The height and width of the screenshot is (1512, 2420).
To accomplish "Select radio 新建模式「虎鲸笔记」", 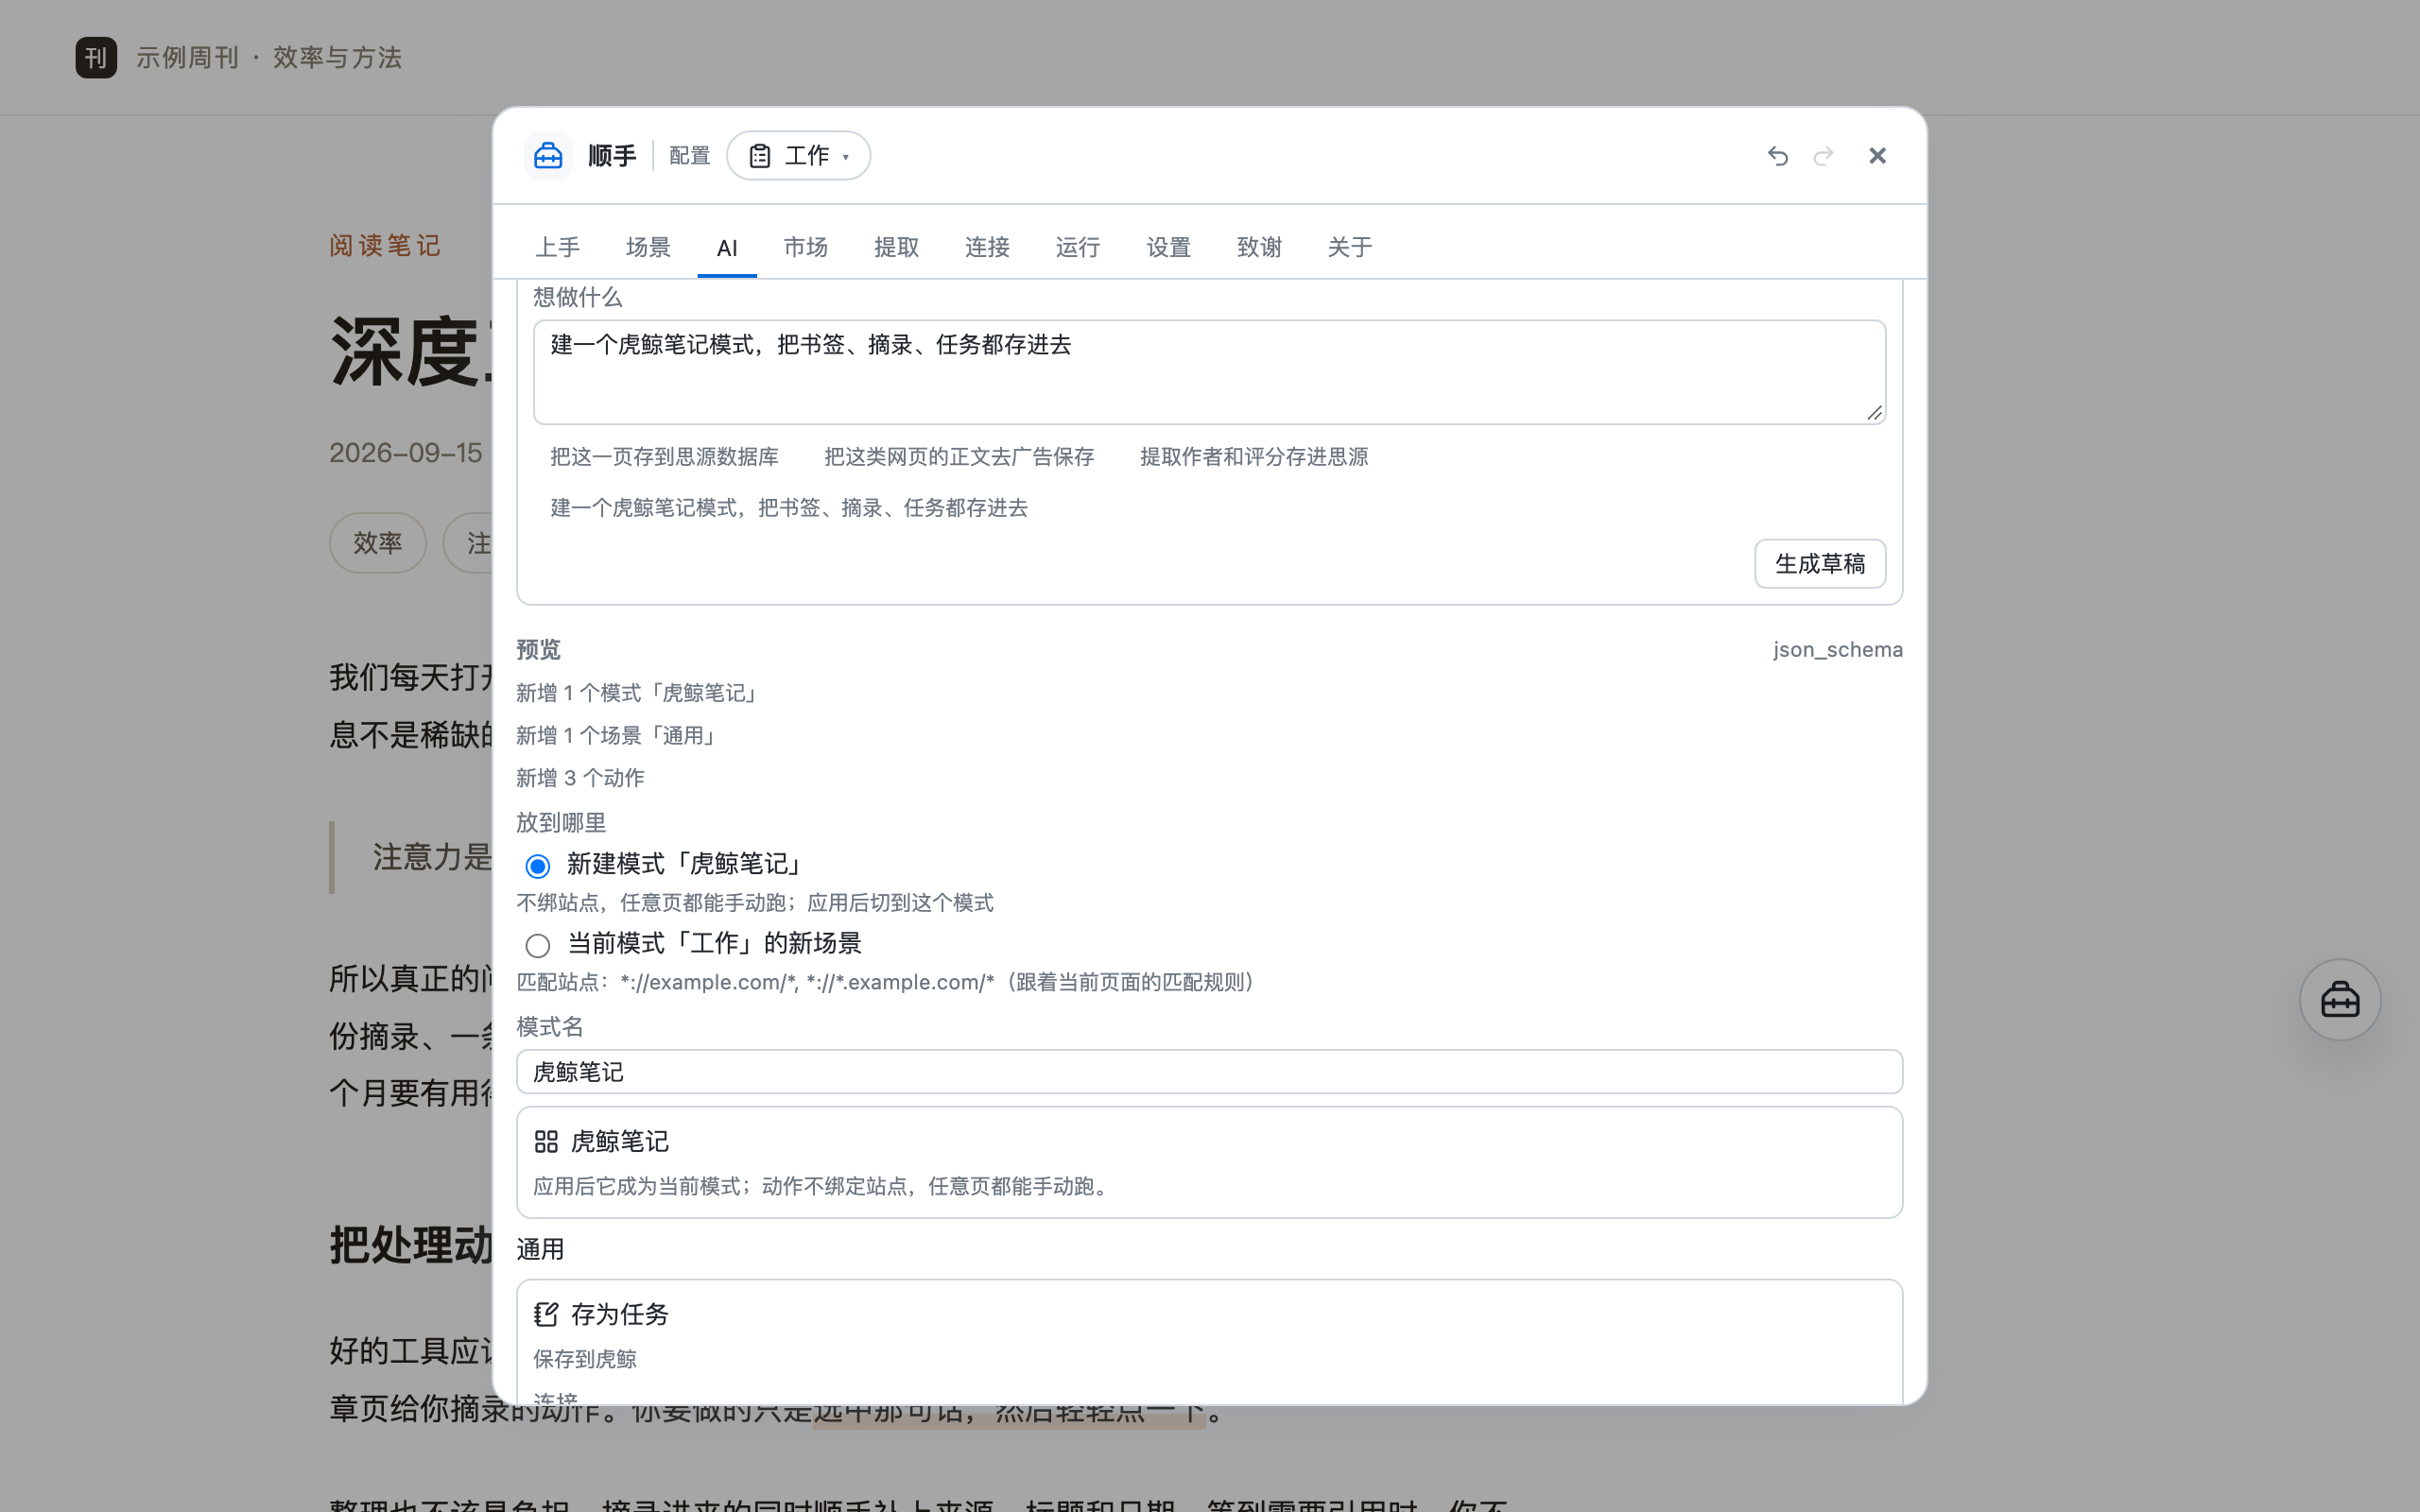I will click(x=538, y=866).
